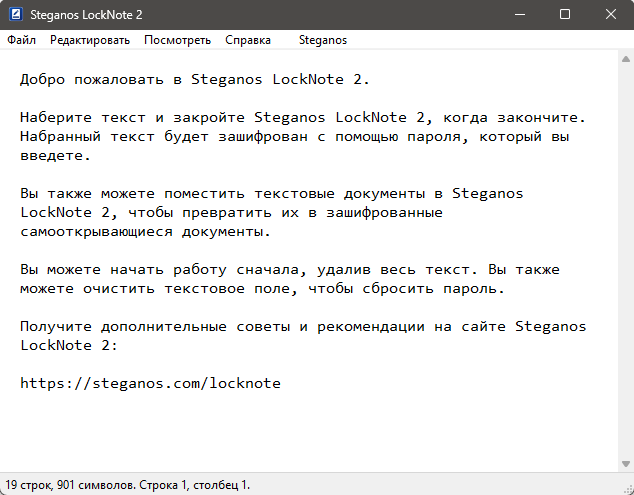Place cursor in line starting 'Вы также можете поместить'
Image resolution: width=634 pixels, height=495 pixels.
coord(272,193)
